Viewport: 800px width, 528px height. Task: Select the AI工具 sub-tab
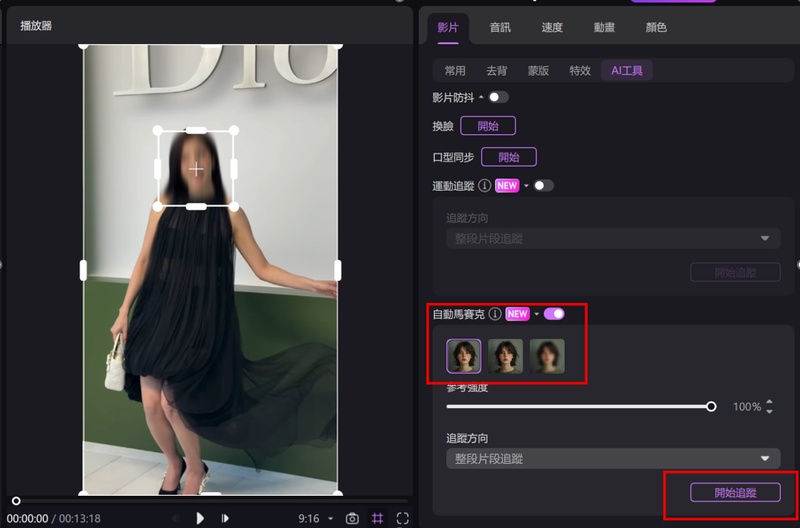(627, 70)
